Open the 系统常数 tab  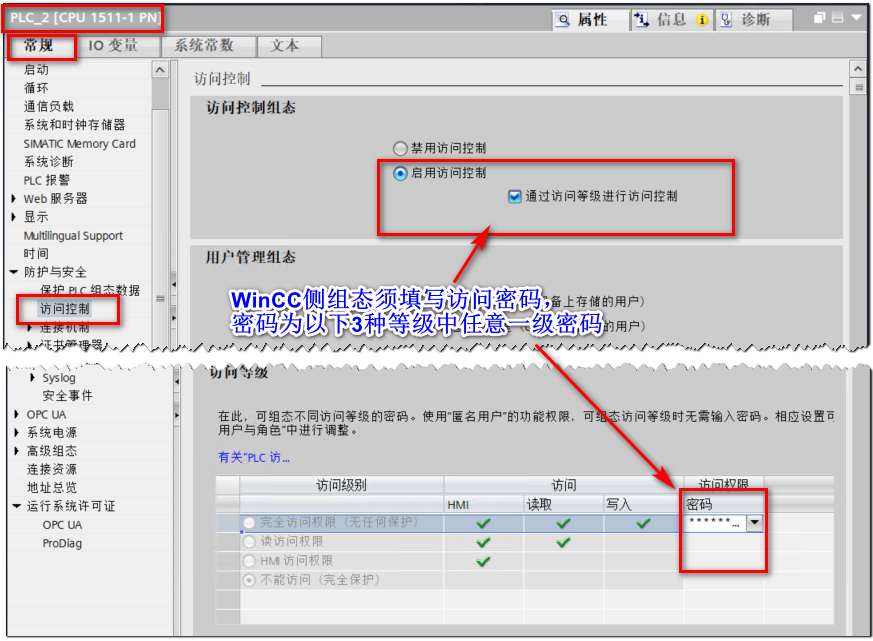coord(207,46)
